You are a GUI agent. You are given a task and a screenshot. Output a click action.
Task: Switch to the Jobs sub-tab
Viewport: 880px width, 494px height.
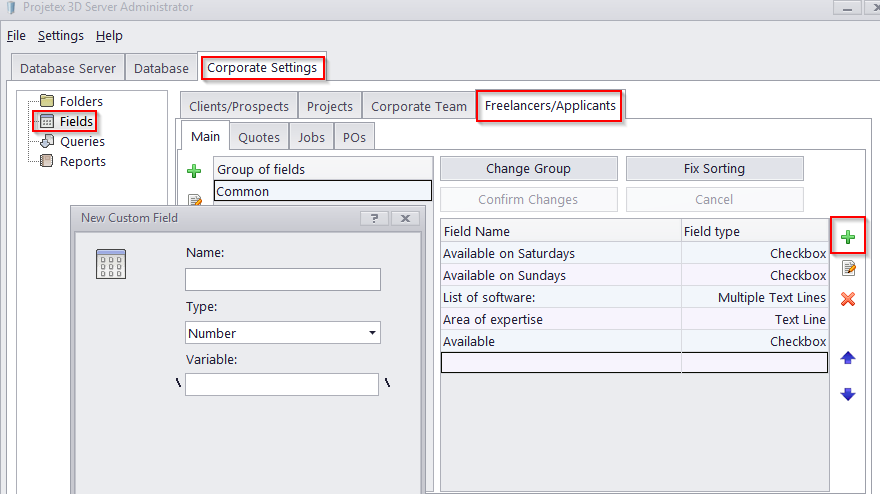311,138
